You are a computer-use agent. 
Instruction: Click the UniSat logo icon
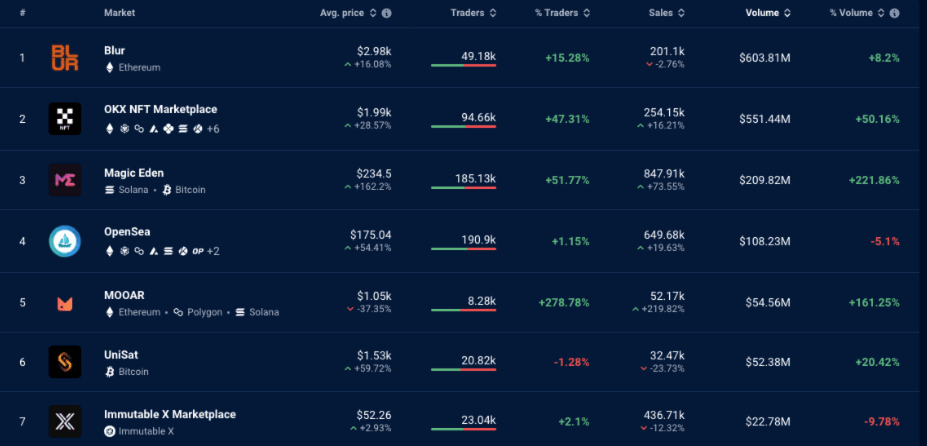[65, 362]
